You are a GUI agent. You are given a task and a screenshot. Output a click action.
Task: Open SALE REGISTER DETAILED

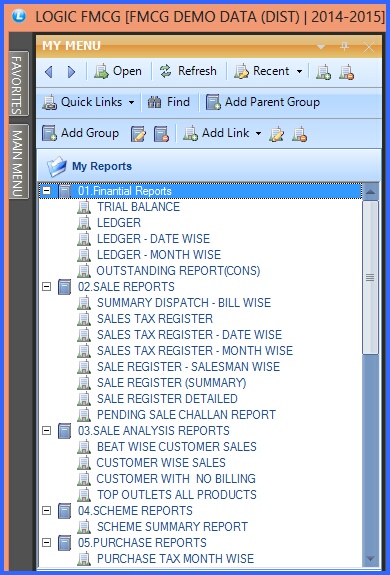[167, 399]
